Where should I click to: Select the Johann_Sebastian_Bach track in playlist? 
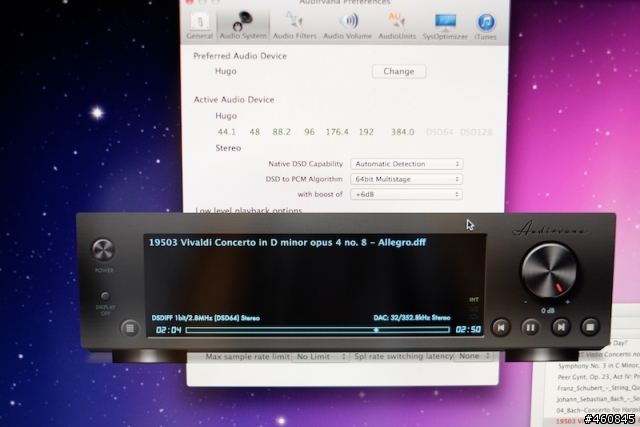(x=598, y=399)
